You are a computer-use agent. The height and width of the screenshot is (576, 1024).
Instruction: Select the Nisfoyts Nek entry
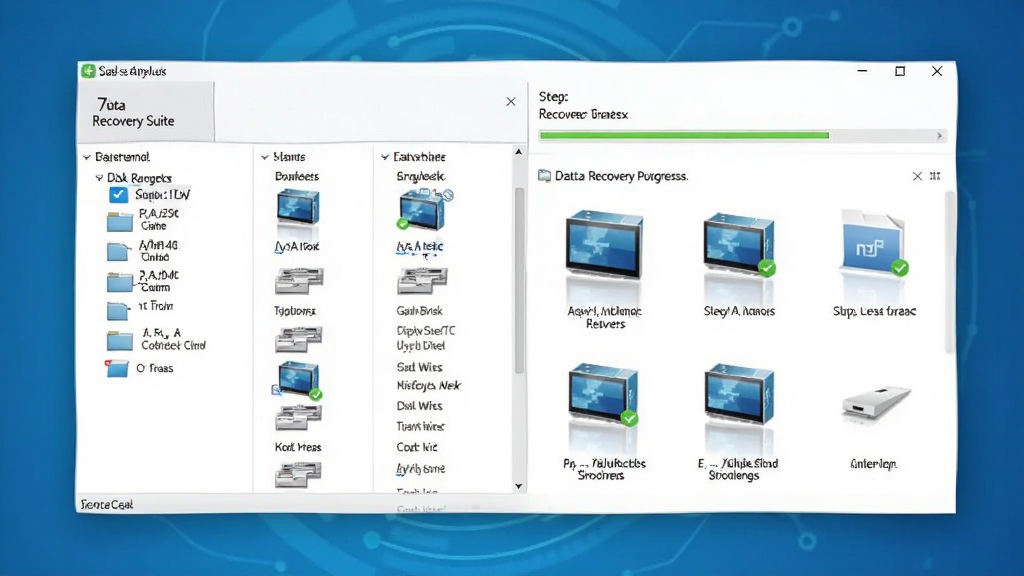[x=428, y=386]
